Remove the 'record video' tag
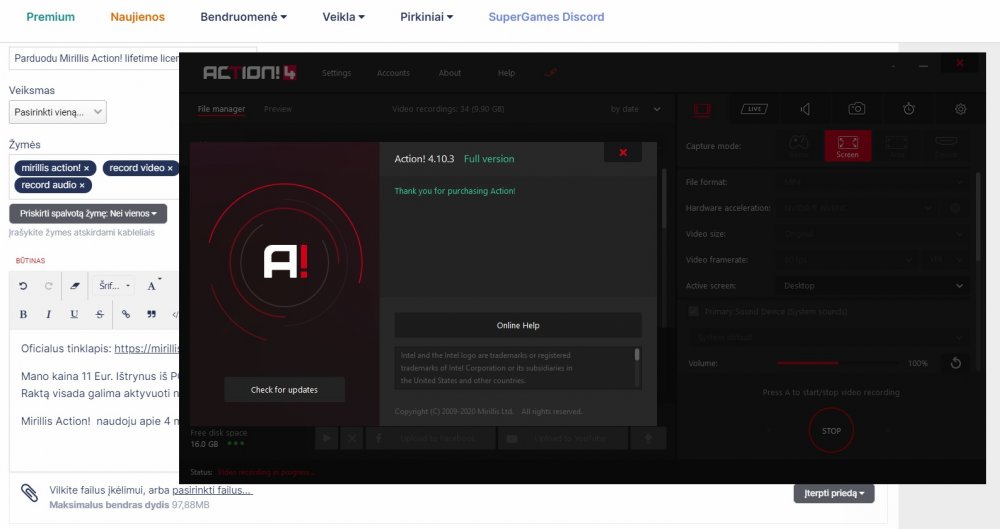 (x=170, y=168)
